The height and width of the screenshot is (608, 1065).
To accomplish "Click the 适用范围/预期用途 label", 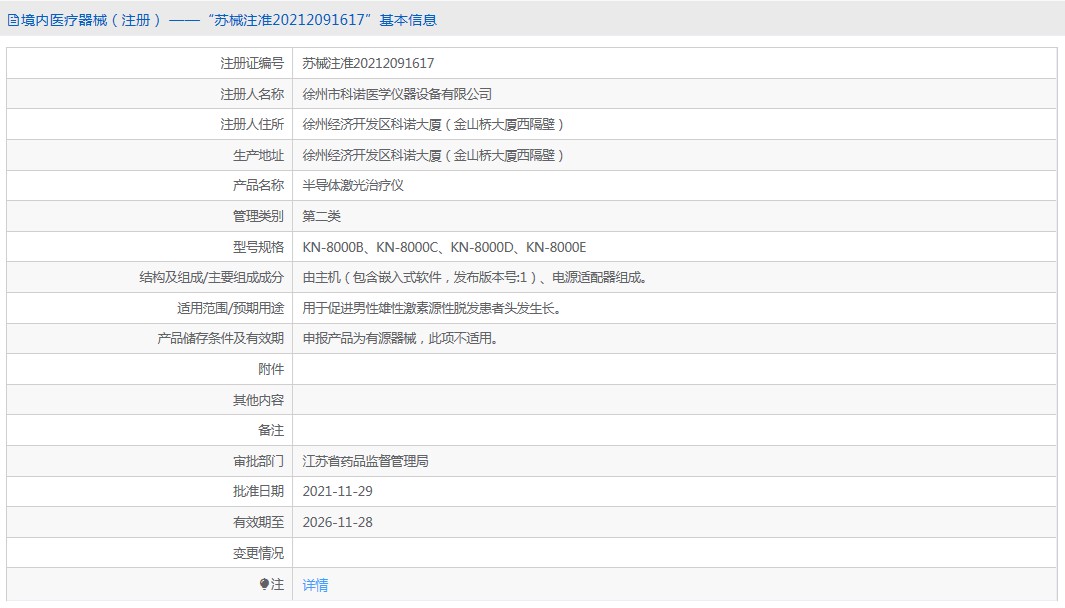I will click(230, 308).
